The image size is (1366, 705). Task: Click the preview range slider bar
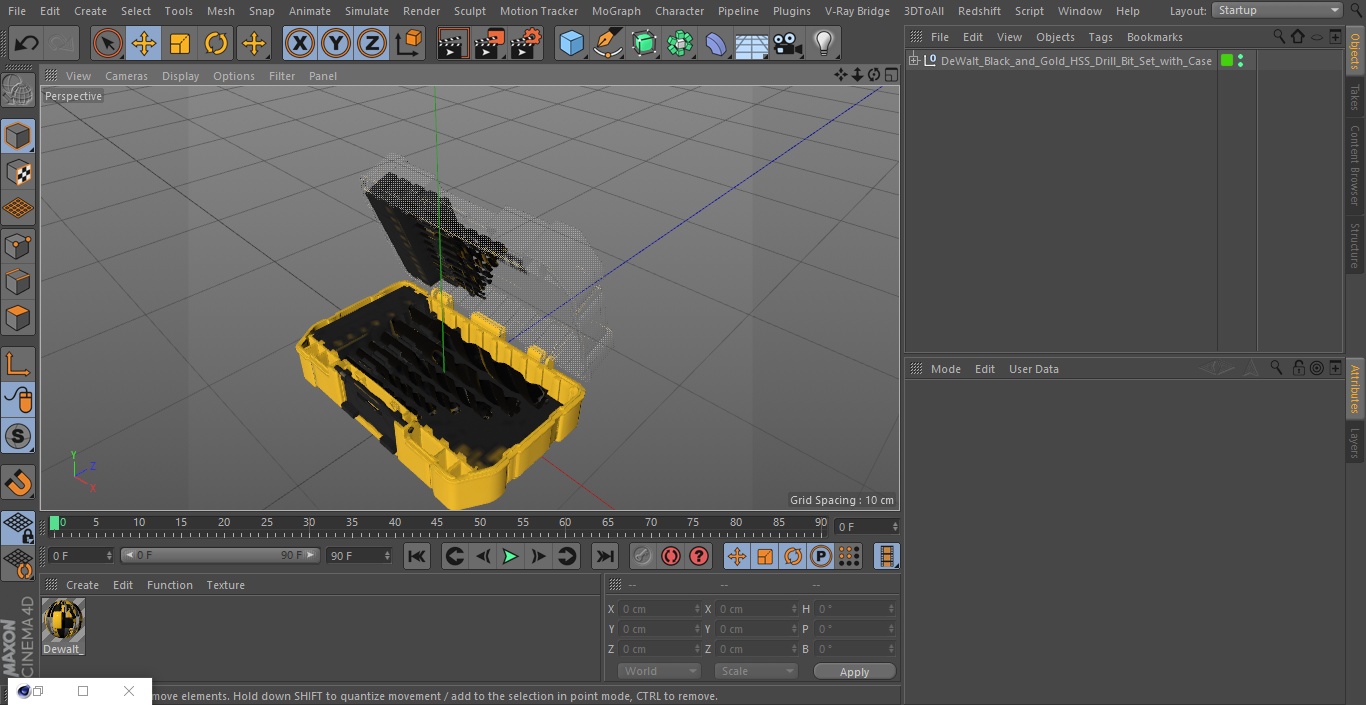pyautogui.click(x=220, y=555)
